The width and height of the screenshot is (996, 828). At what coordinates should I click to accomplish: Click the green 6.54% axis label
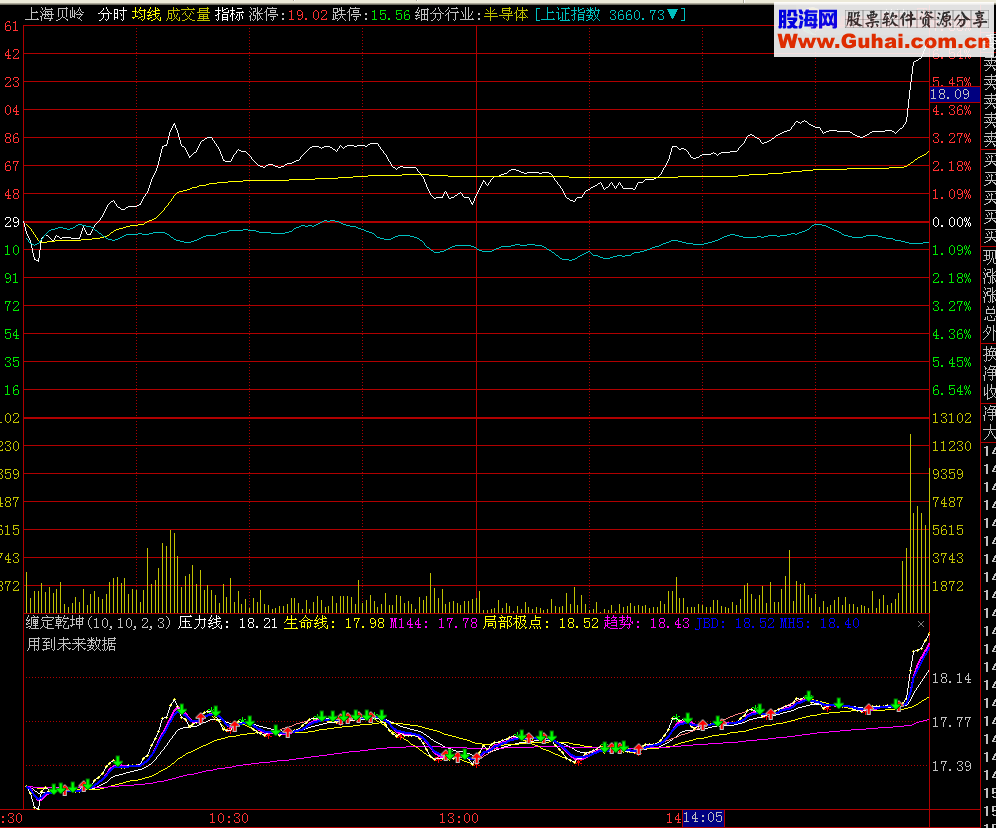pyautogui.click(x=952, y=390)
